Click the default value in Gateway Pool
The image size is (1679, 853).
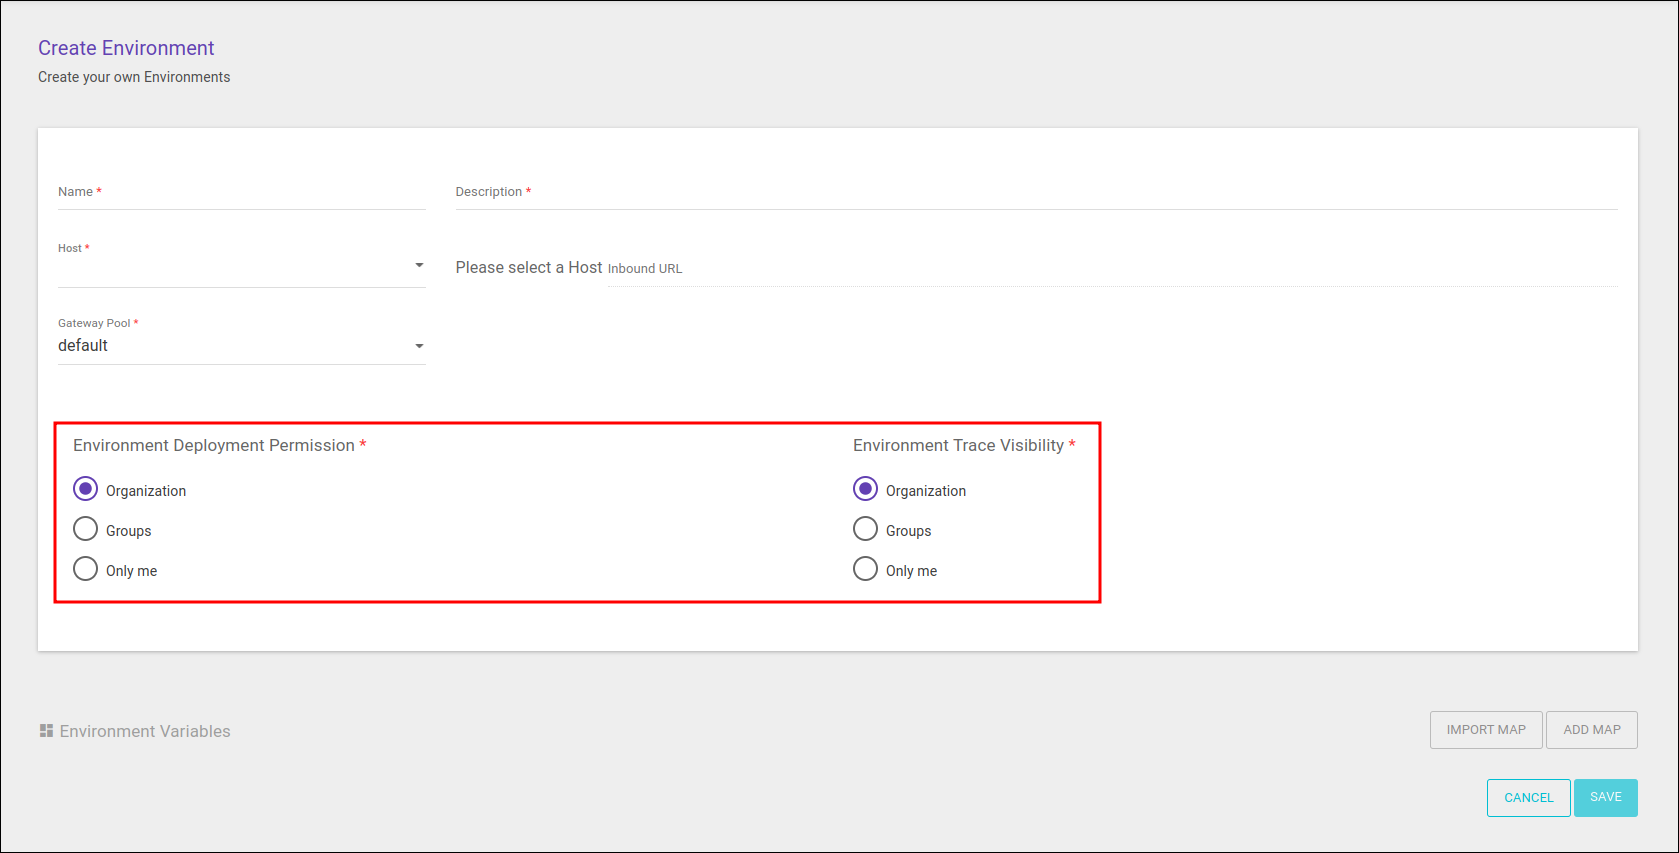pos(83,345)
